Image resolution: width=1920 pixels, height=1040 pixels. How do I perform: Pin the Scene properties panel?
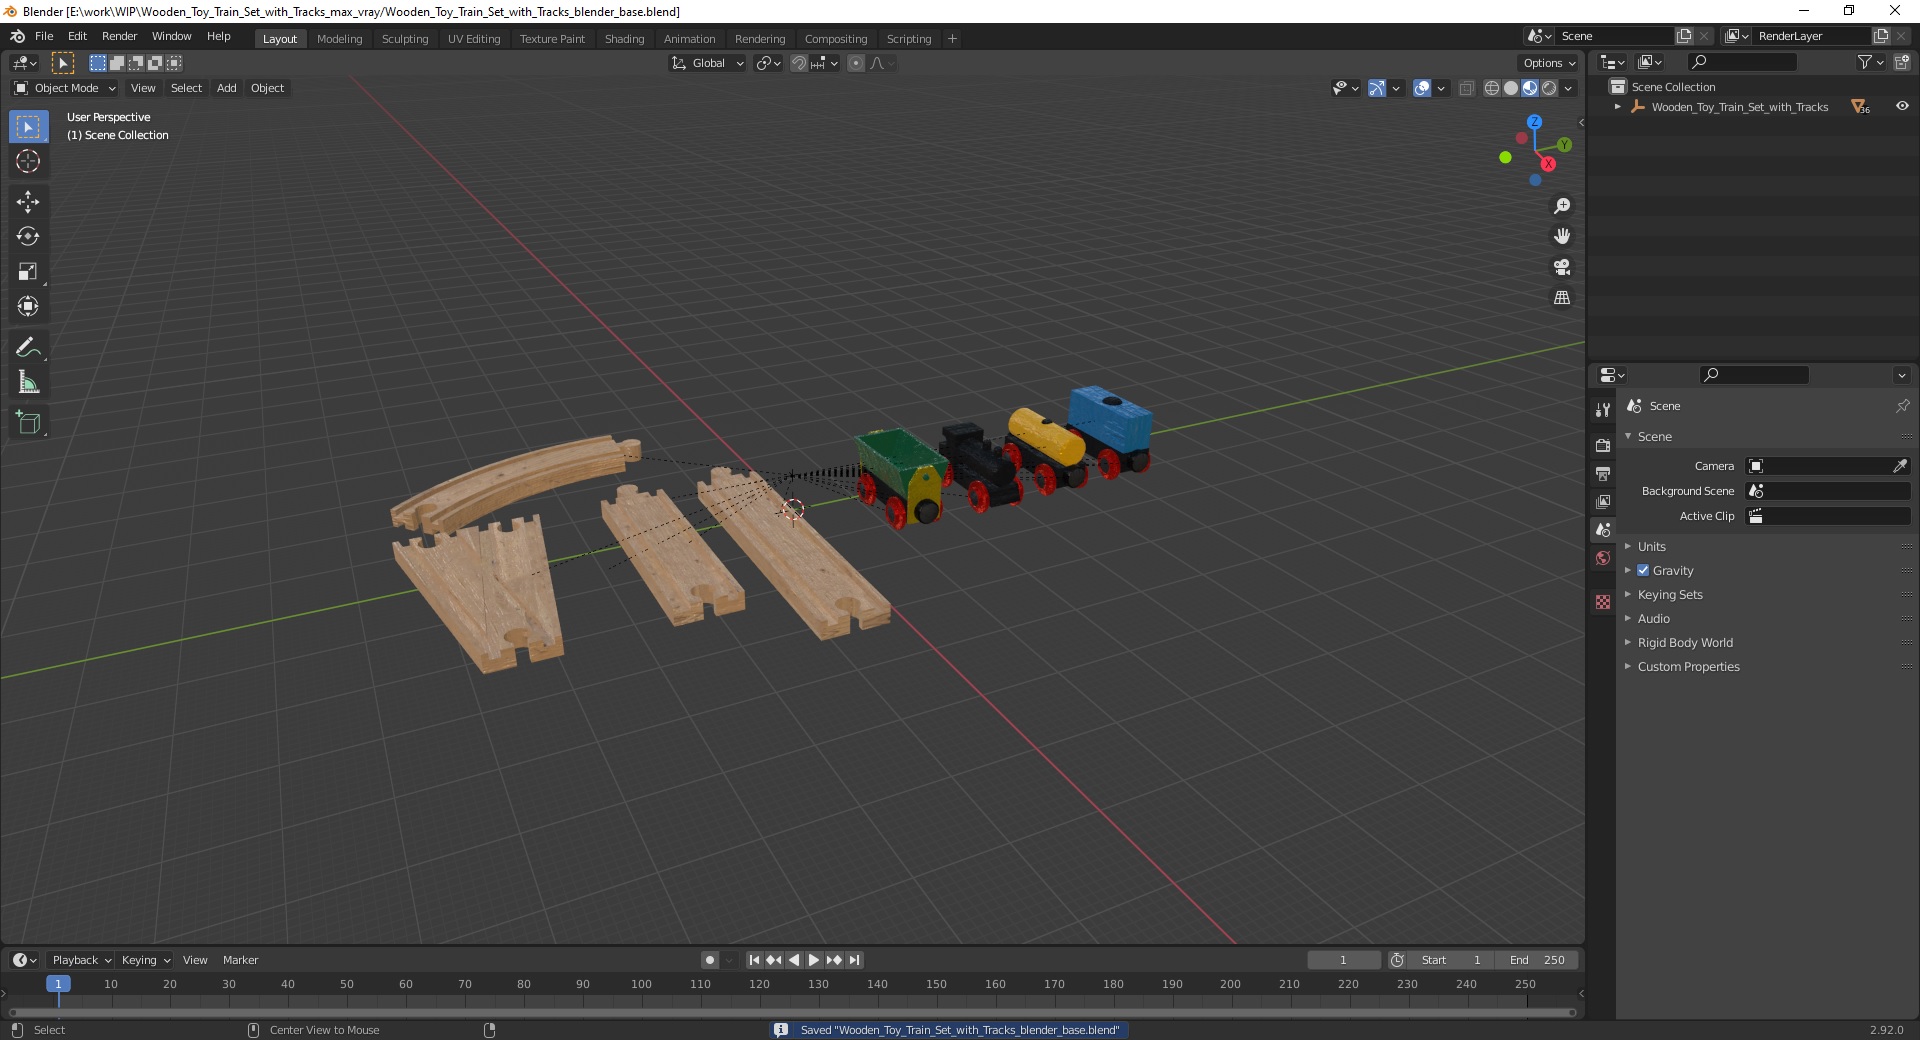coord(1902,406)
